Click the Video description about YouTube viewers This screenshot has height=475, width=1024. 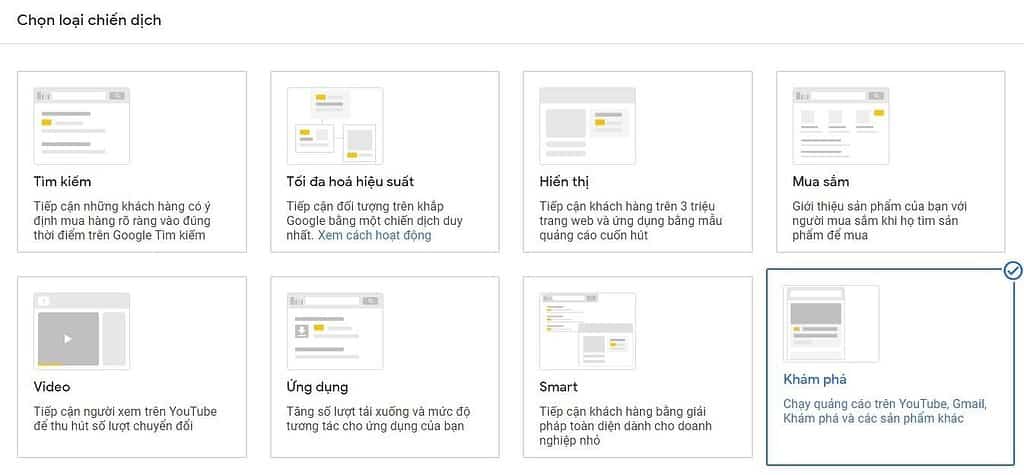[125, 419]
